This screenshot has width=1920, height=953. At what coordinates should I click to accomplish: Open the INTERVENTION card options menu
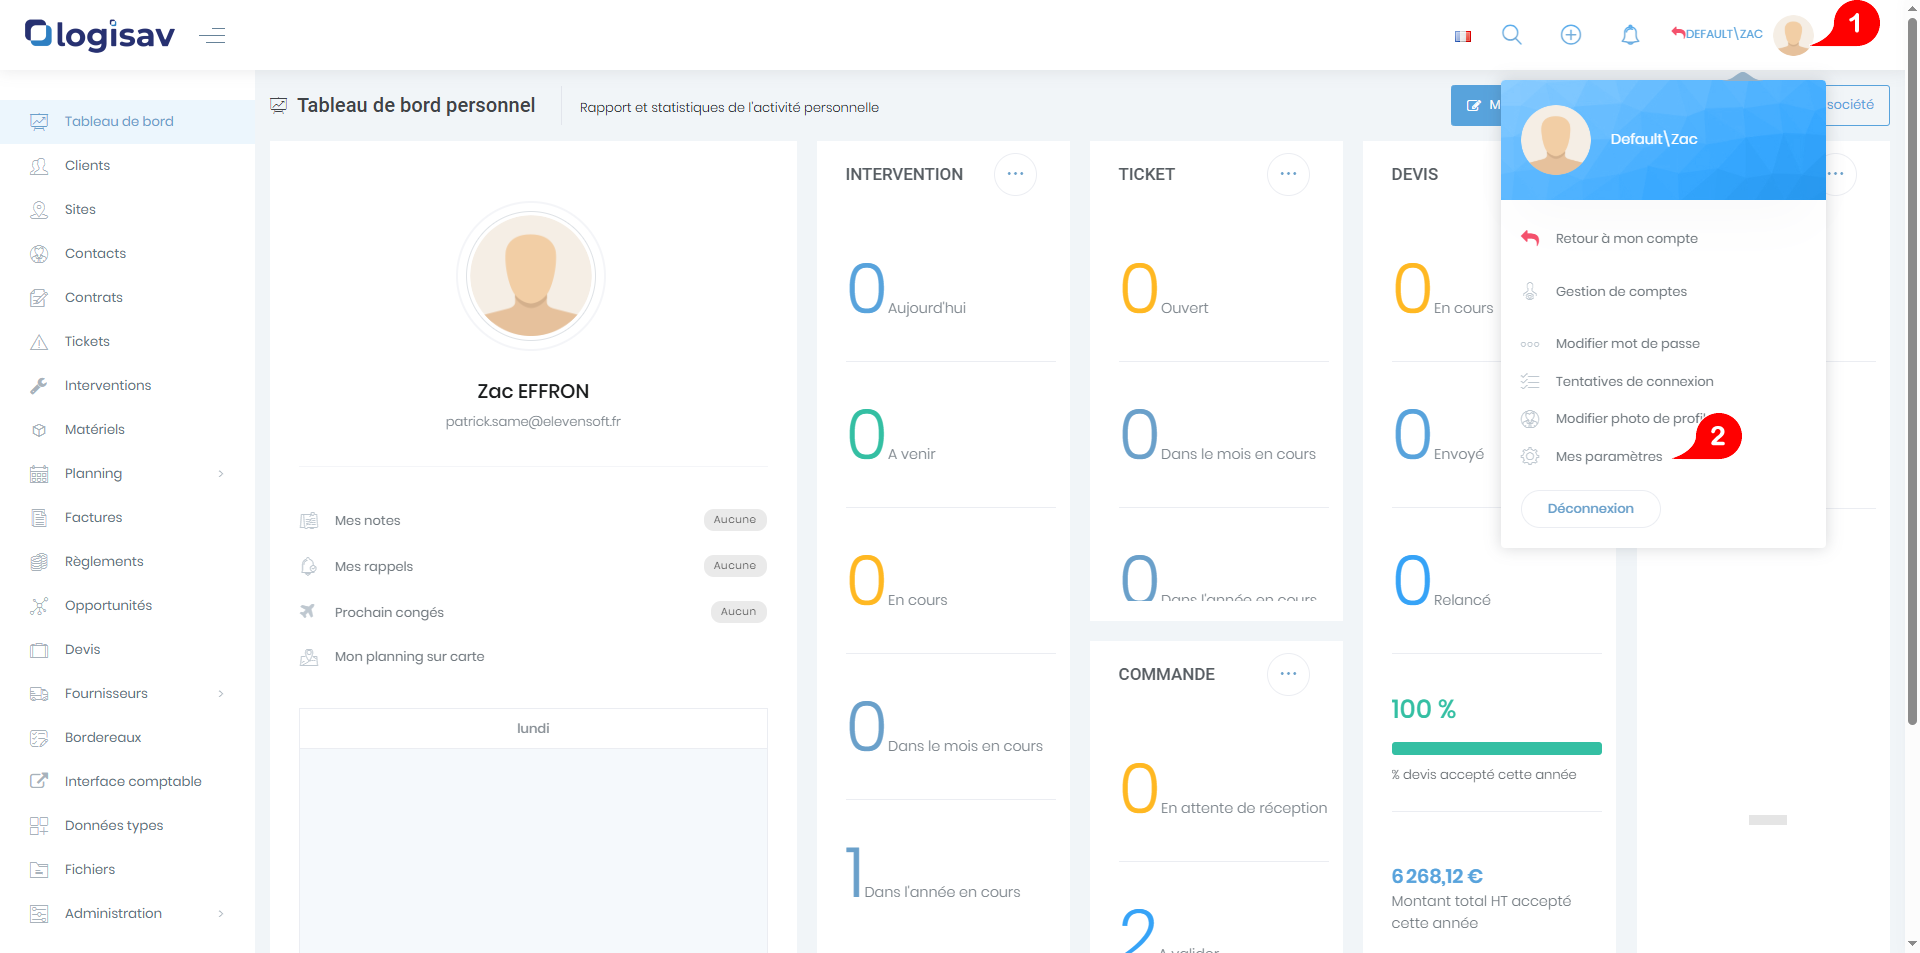1015,174
